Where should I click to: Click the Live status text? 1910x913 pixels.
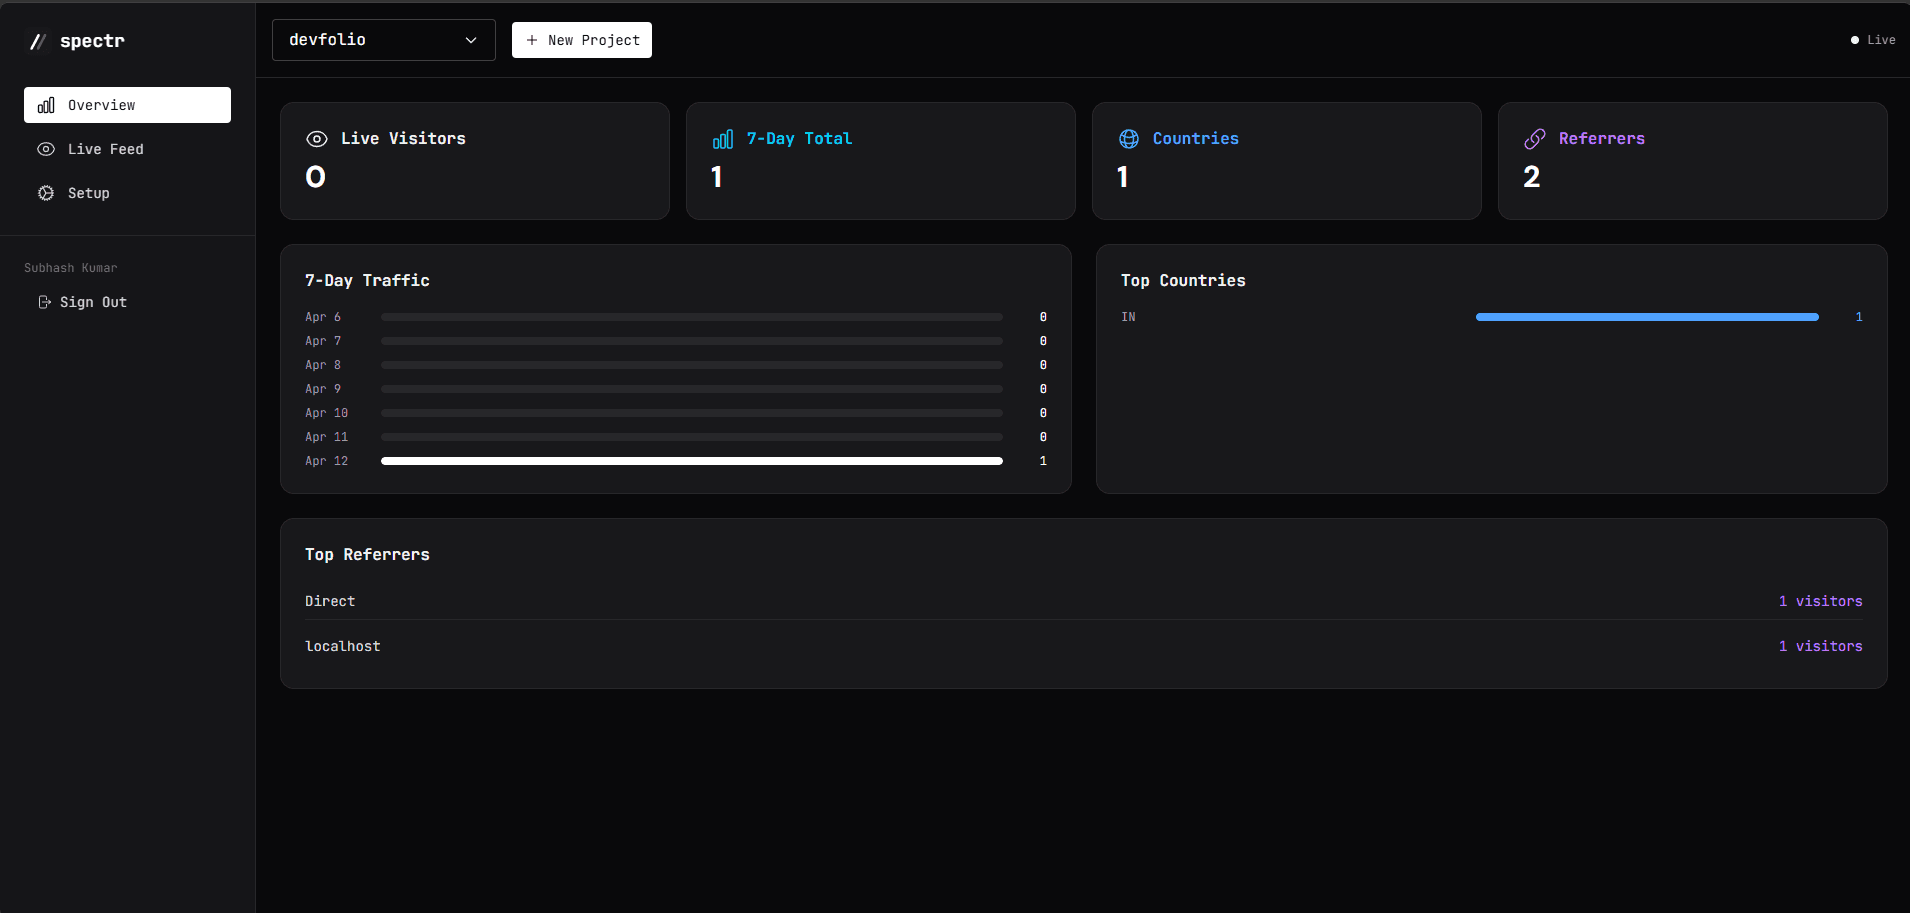point(1881,40)
